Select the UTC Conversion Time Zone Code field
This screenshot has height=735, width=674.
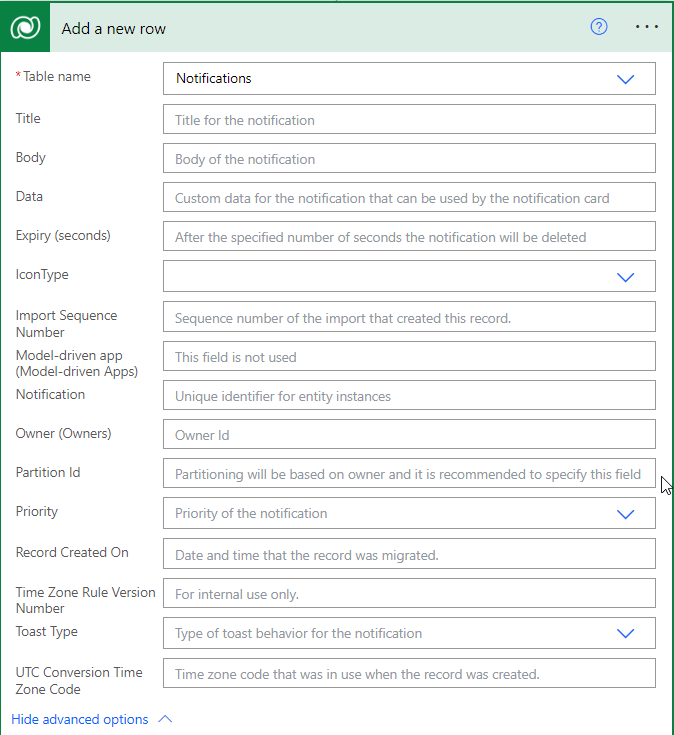(x=409, y=674)
